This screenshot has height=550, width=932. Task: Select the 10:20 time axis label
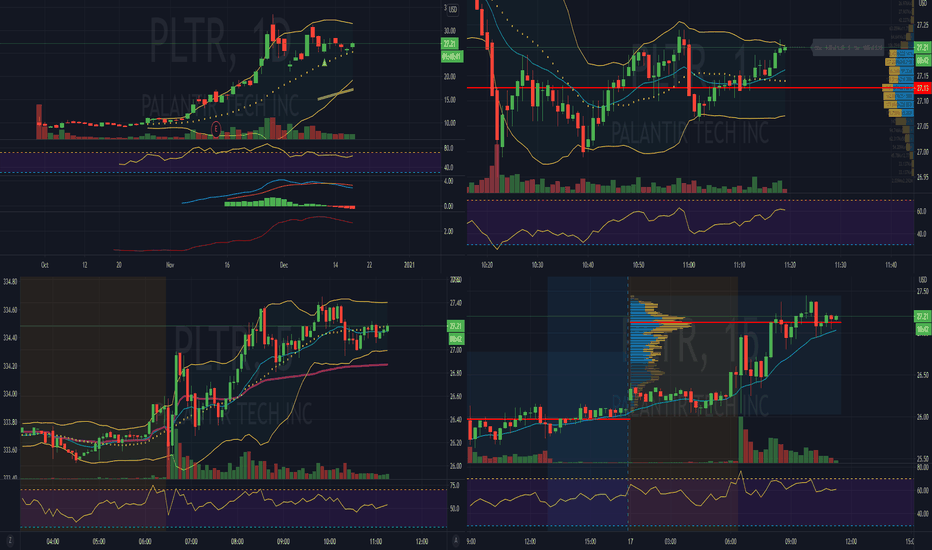[x=487, y=265]
